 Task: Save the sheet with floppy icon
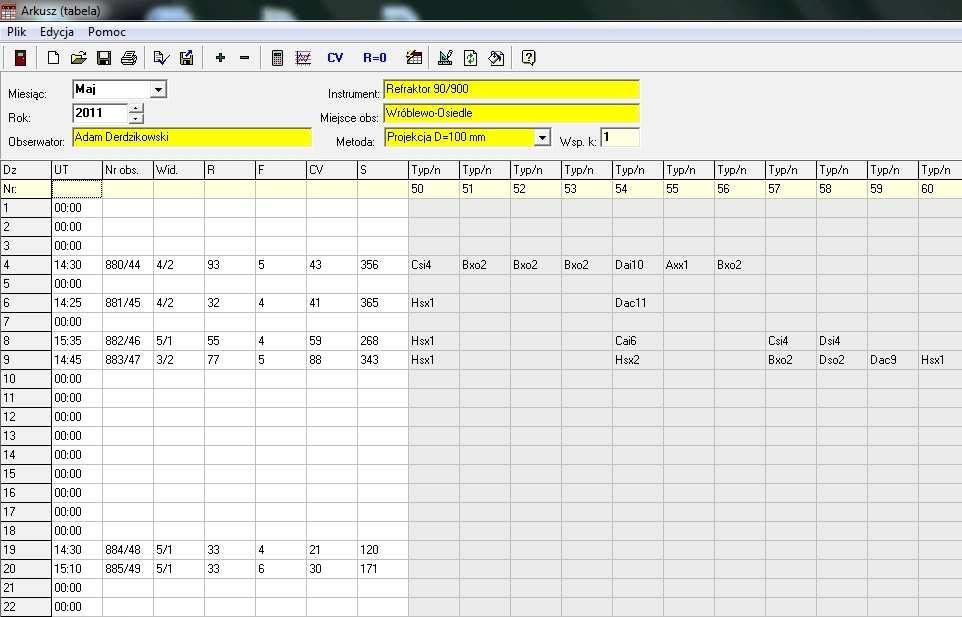[x=104, y=58]
